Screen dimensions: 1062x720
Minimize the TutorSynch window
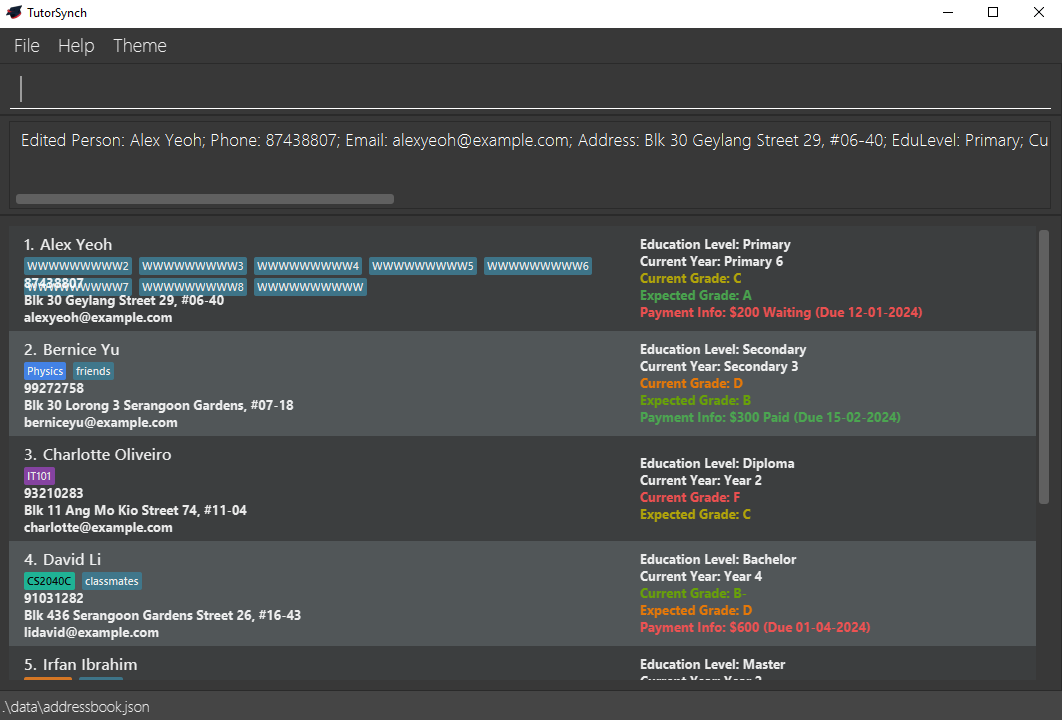click(x=948, y=12)
